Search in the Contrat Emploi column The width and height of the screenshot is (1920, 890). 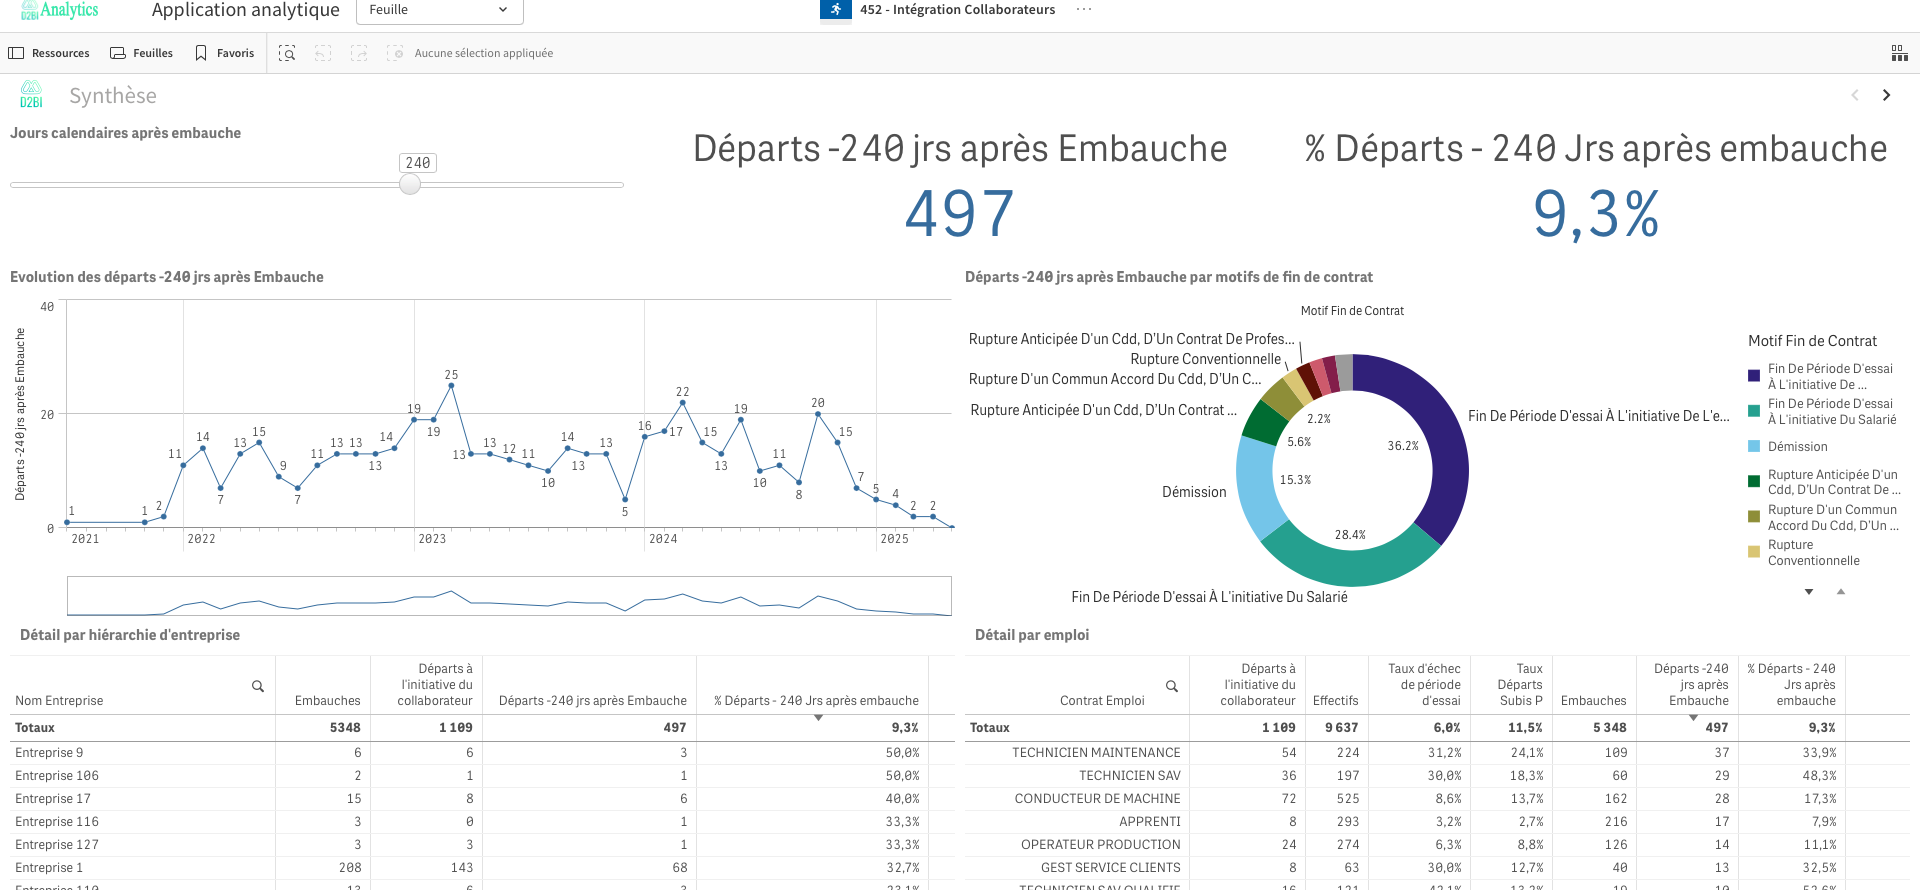(x=1172, y=686)
